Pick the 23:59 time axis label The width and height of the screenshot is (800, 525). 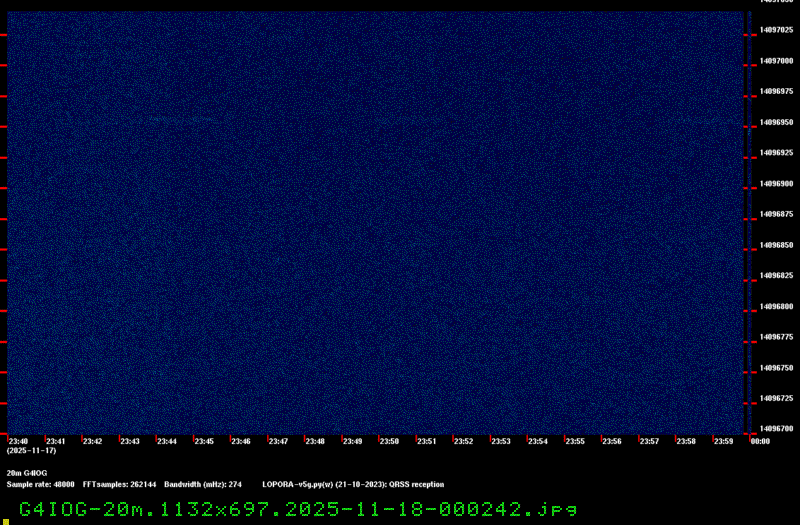(723, 441)
